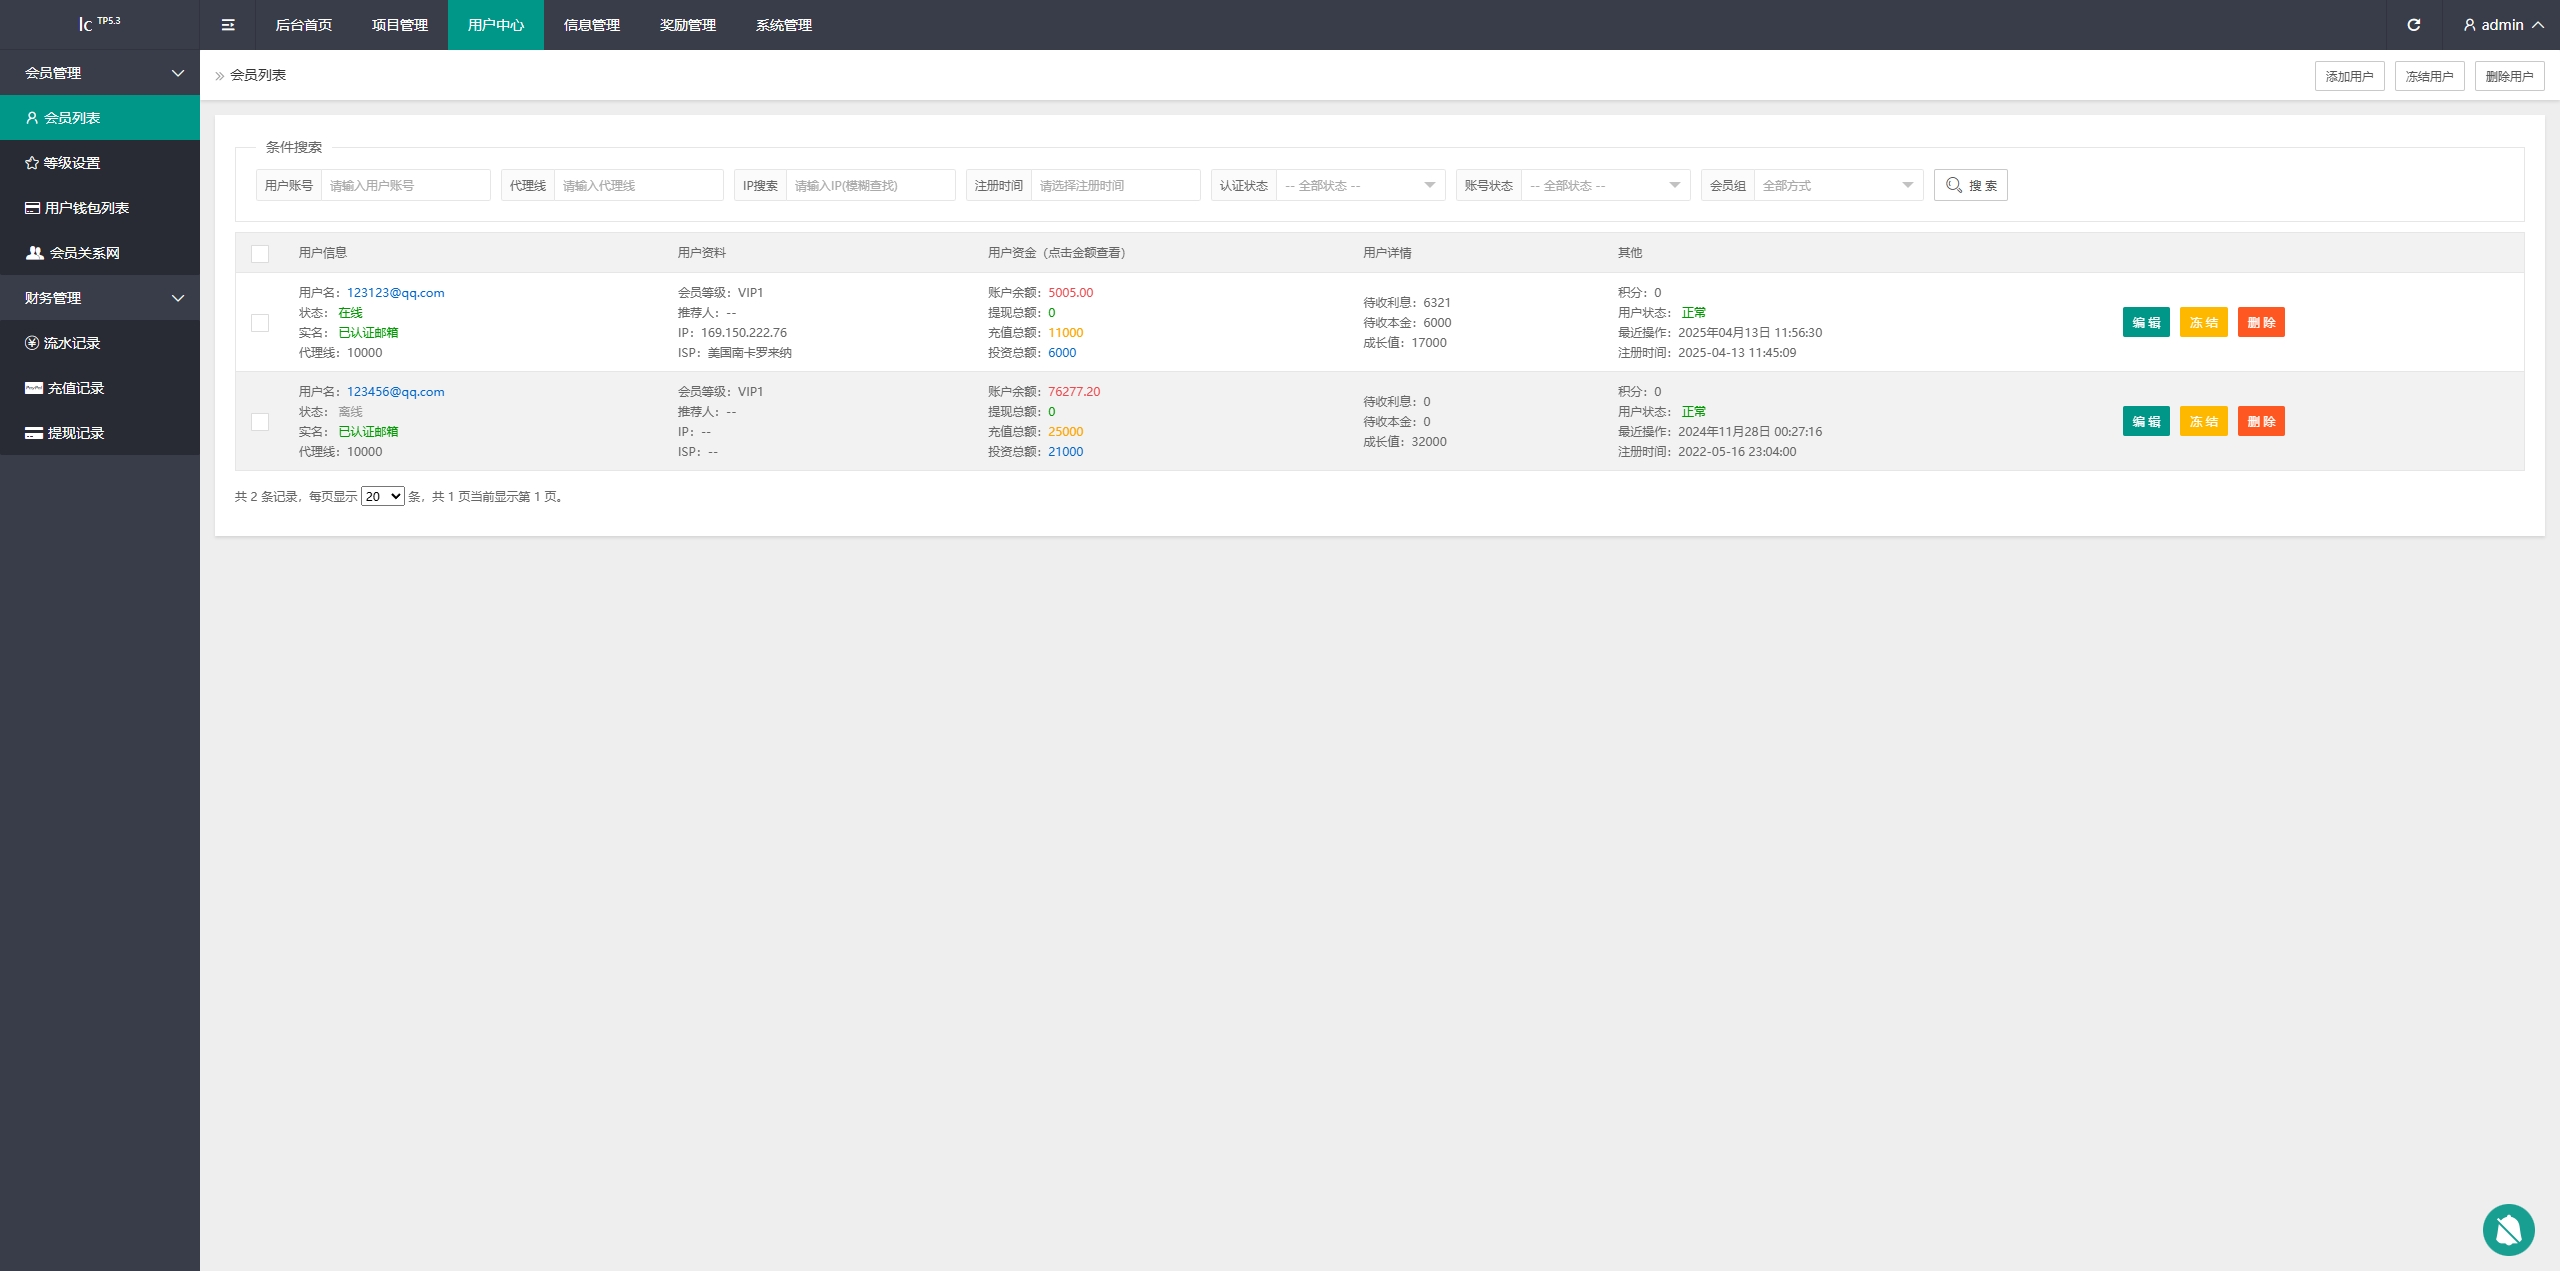Switch to 项目管理 top menu
The height and width of the screenshot is (1271, 2560).
coord(400,25)
